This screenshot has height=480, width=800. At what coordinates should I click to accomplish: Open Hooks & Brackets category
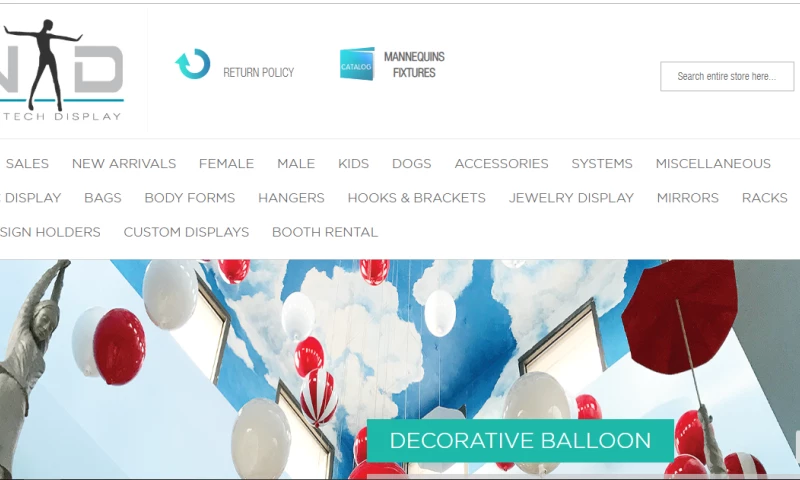coord(417,198)
